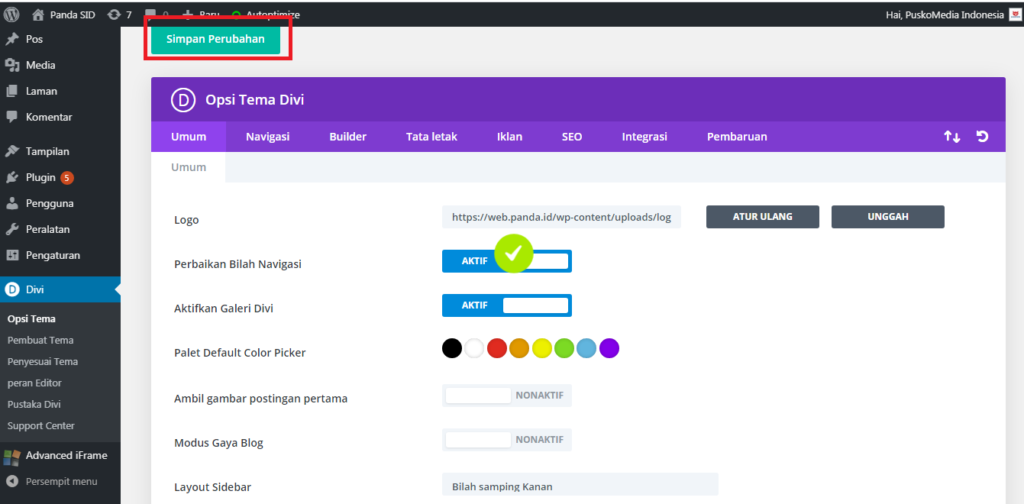Click Simpan Perubahan button
Viewport: 1024px width, 504px height.
[216, 39]
